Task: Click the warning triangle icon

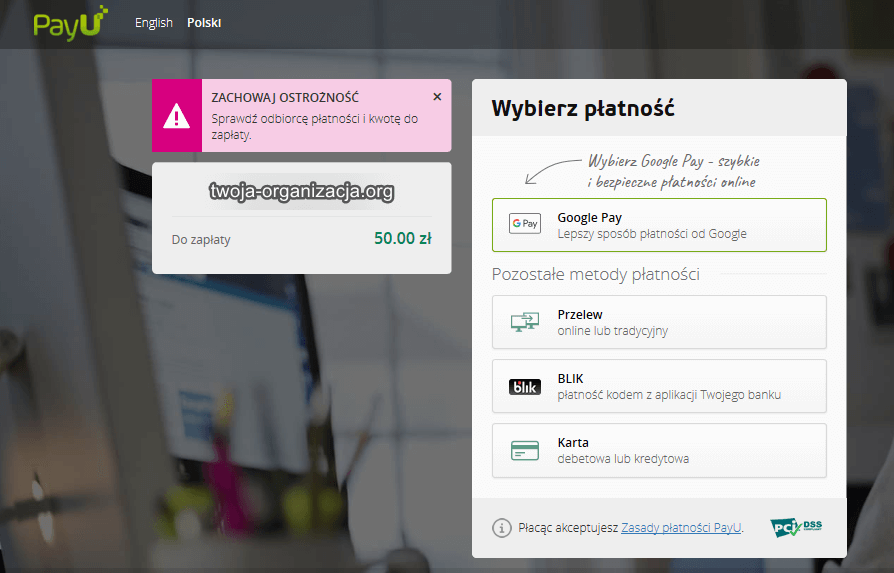Action: click(x=177, y=116)
